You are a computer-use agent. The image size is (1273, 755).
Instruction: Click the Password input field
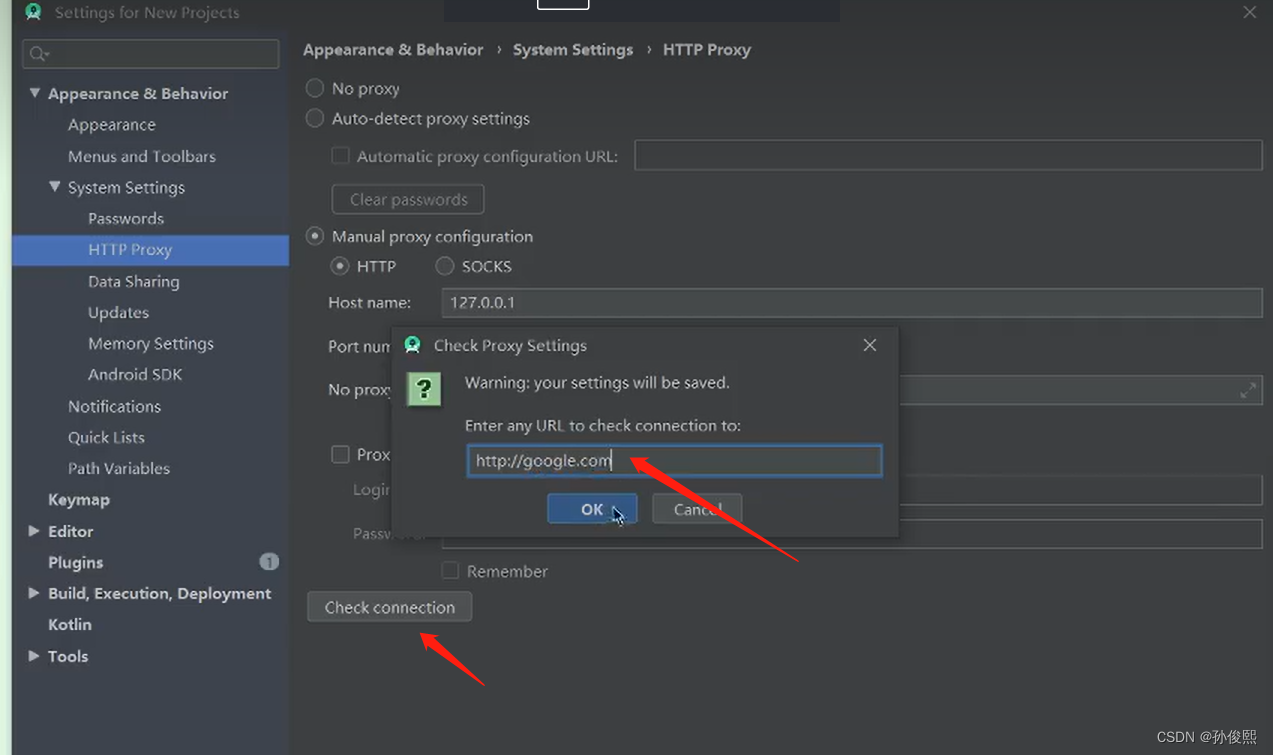coord(852,534)
